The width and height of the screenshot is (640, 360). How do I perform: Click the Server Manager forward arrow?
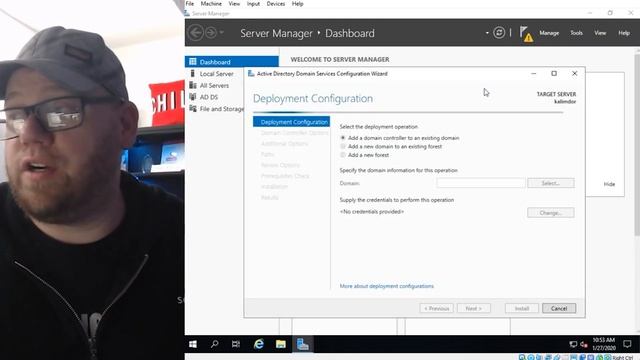pyautogui.click(x=211, y=33)
